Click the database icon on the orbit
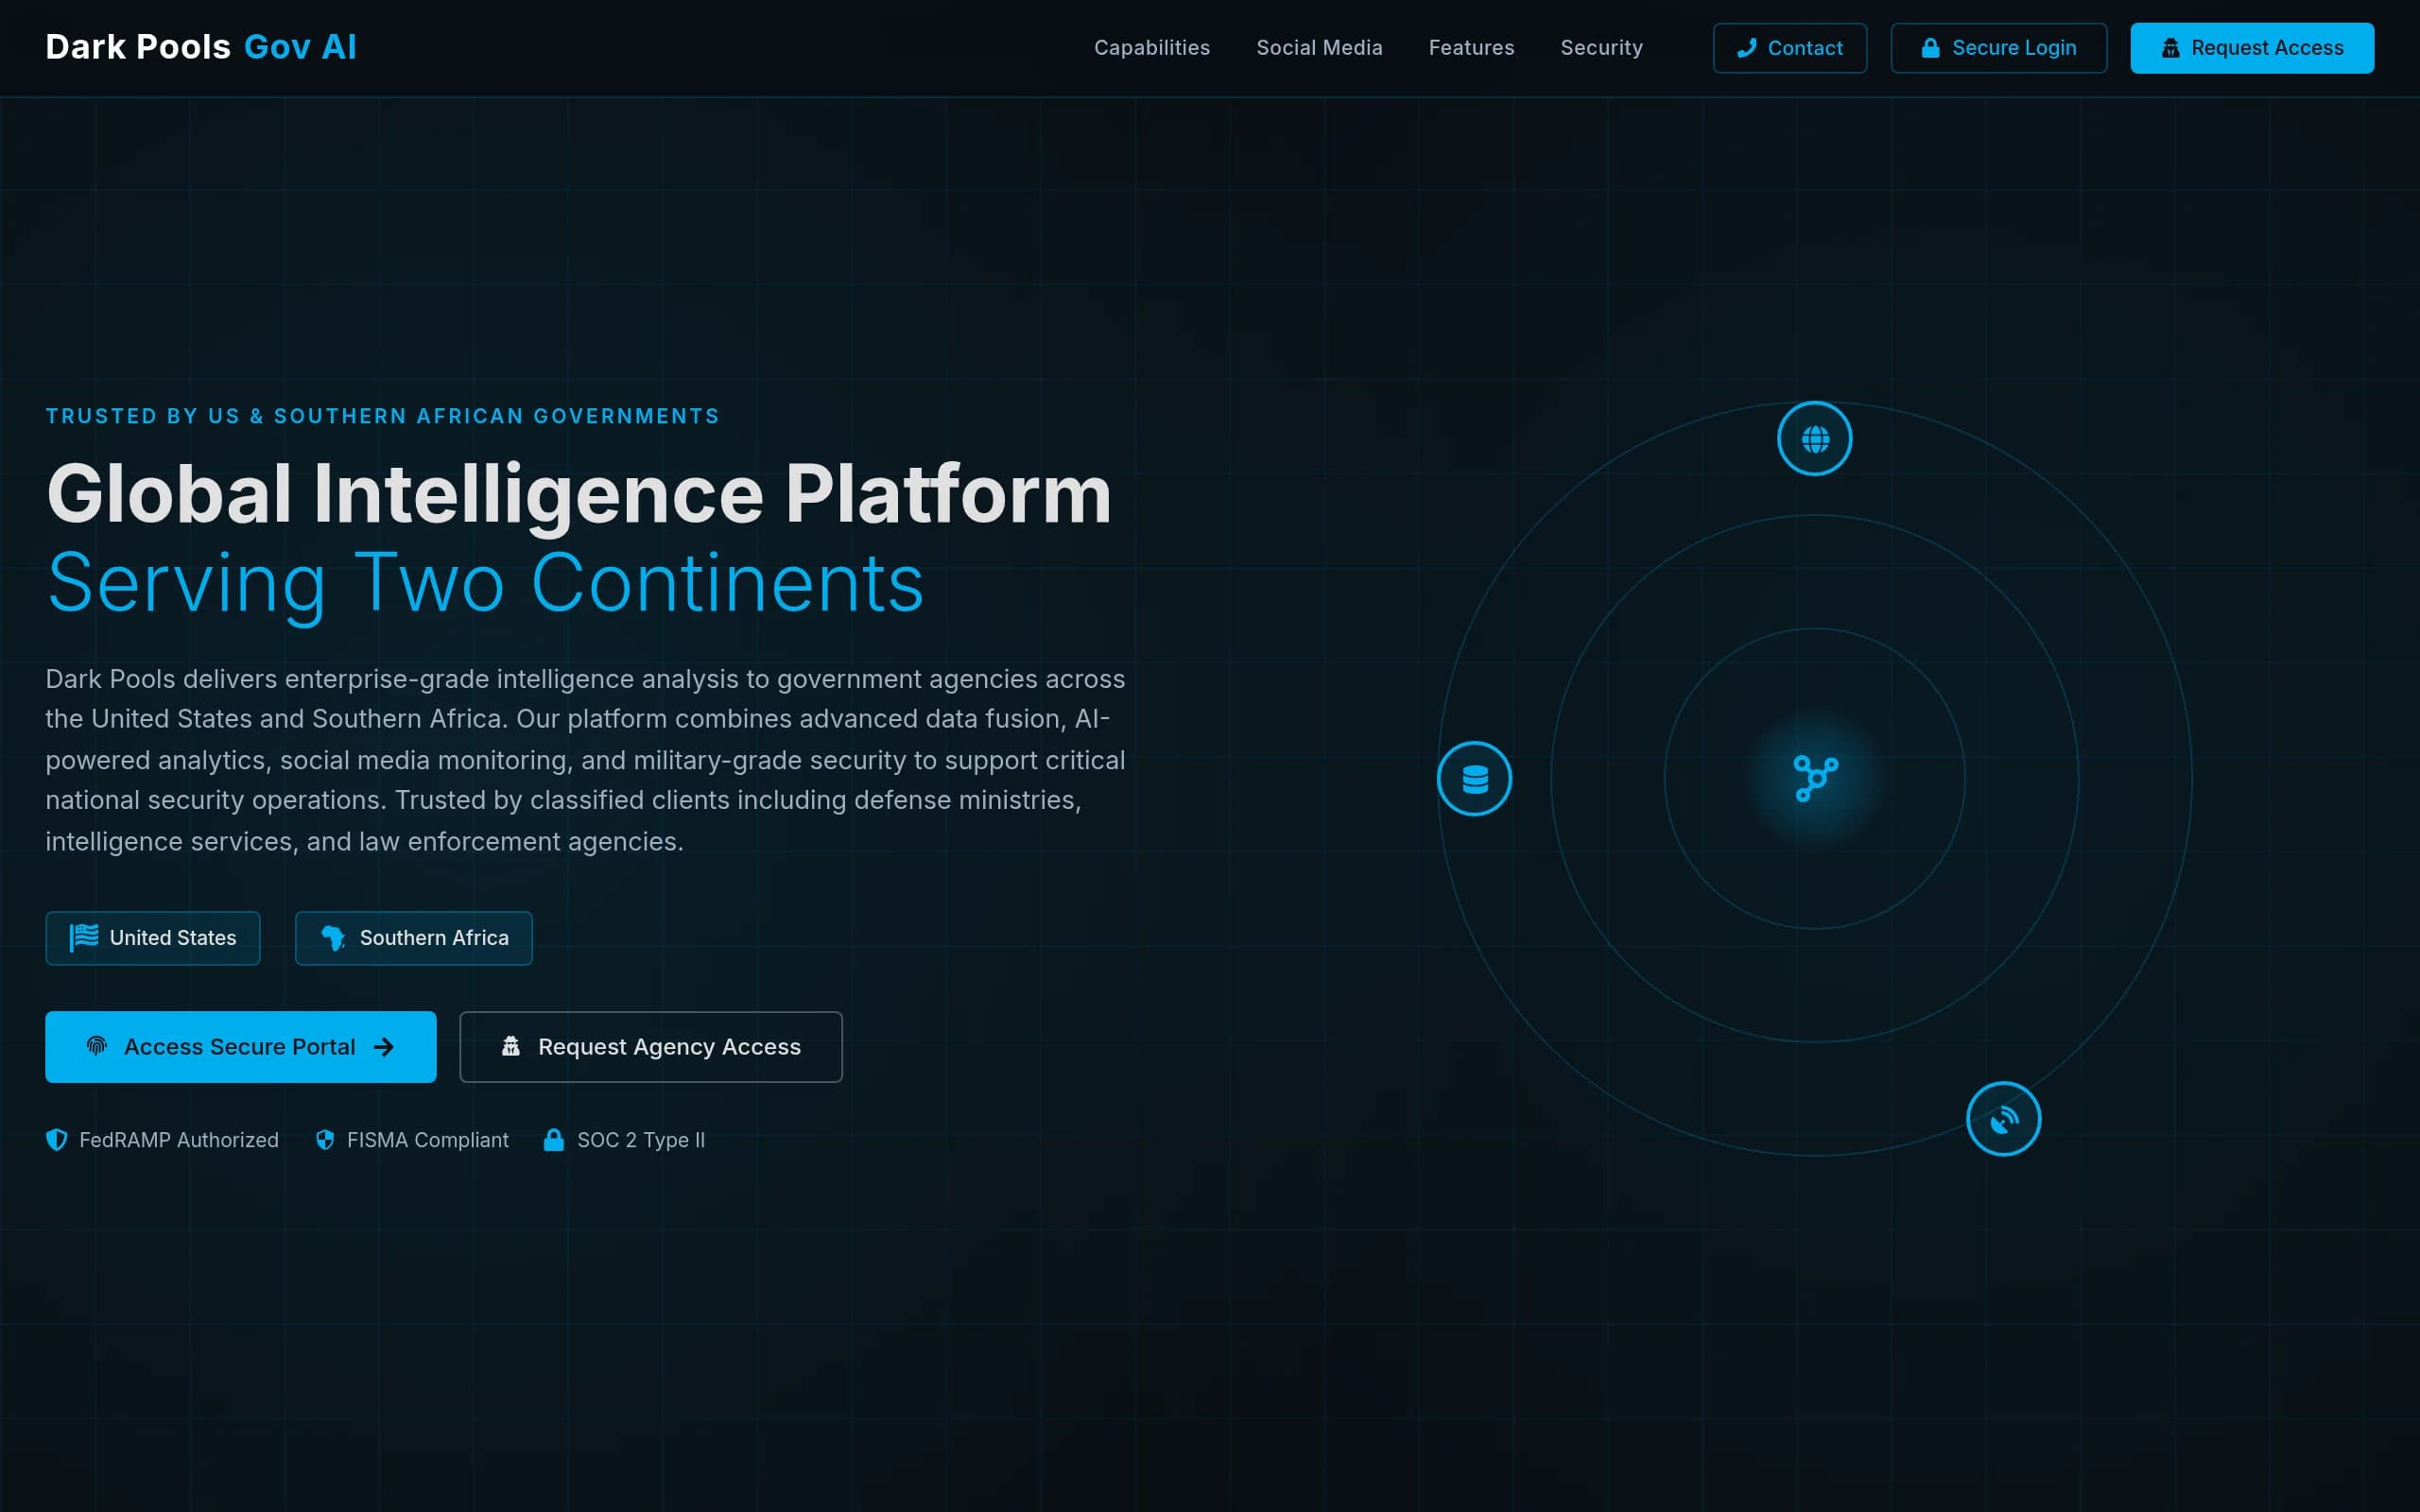The width and height of the screenshot is (2420, 1512). (x=1475, y=779)
